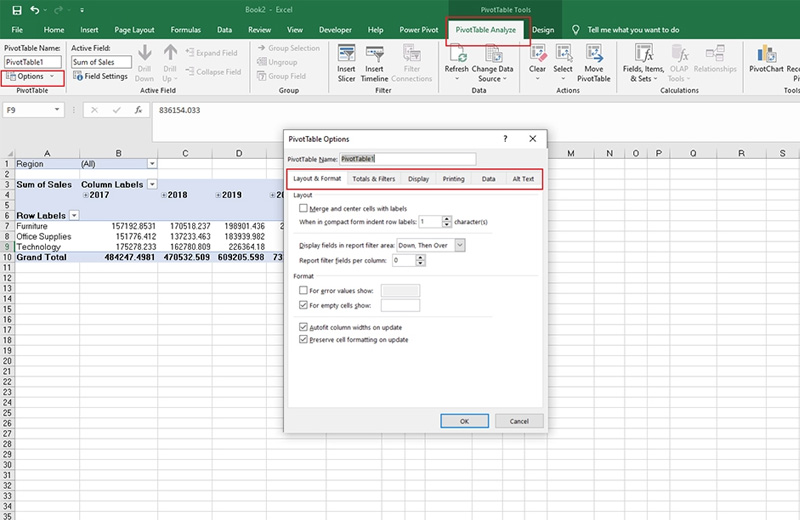The image size is (800, 520).
Task: Open Fields, Items, & Sets
Action: (x=644, y=64)
